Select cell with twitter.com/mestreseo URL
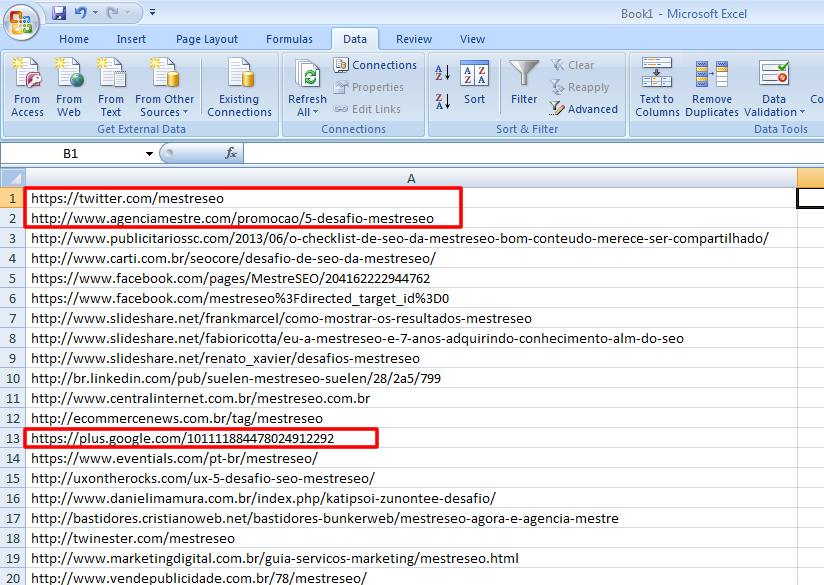The image size is (824, 585). [x=127, y=198]
